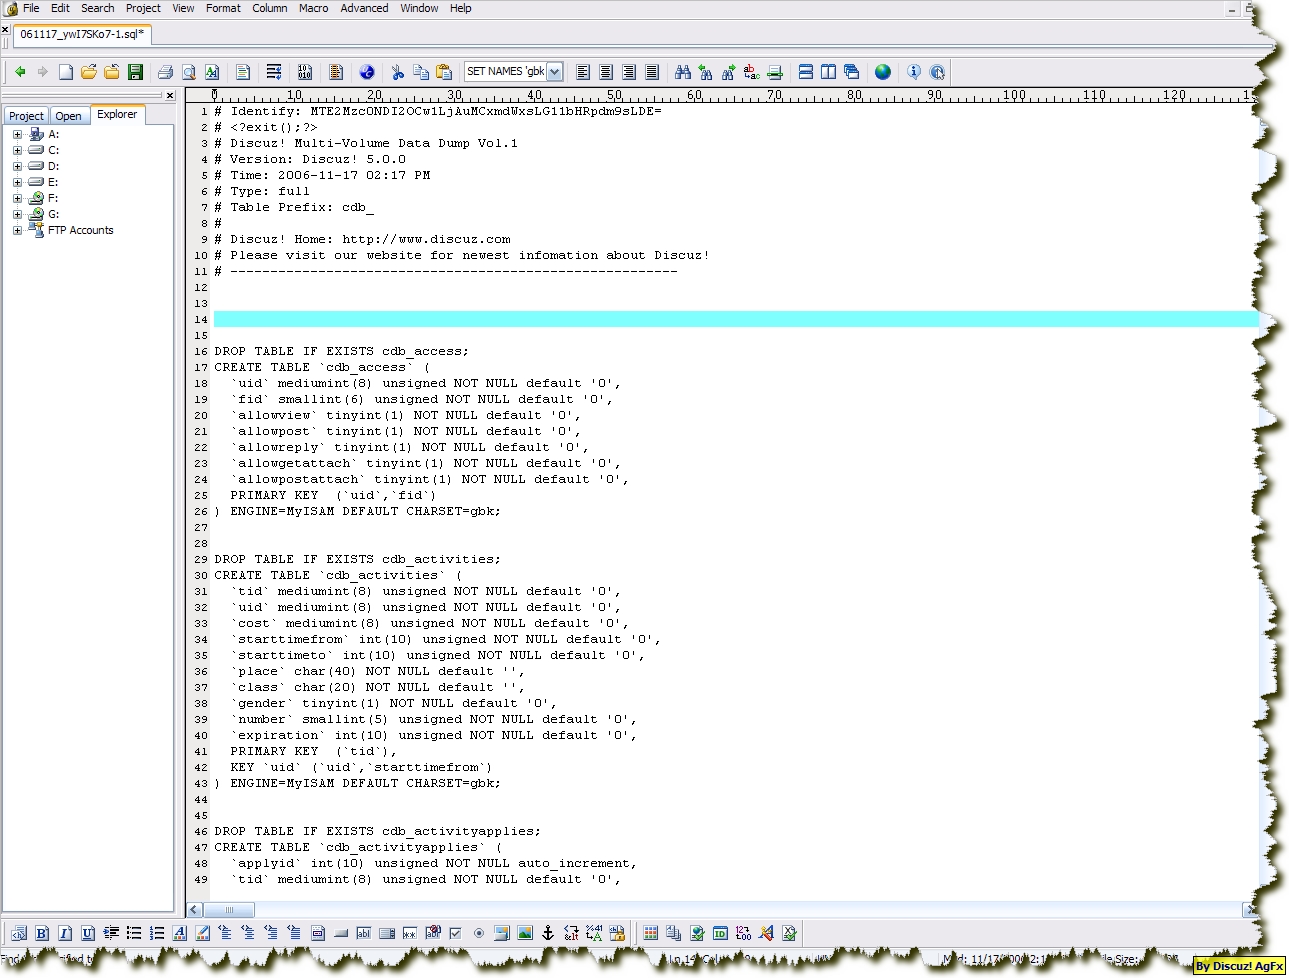Select FTP Accounts label in tree

coord(81,230)
